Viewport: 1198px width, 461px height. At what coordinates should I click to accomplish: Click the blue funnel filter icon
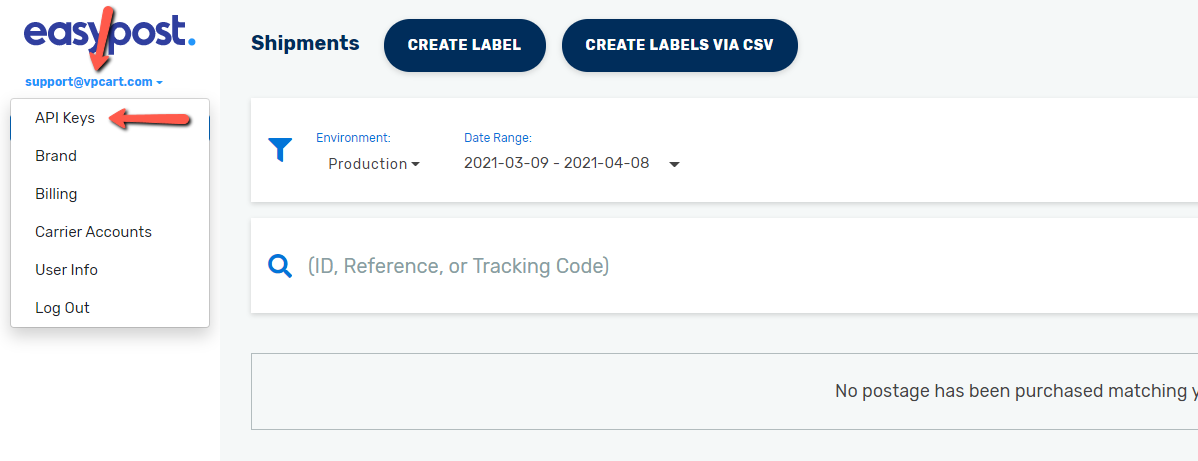coord(280,150)
